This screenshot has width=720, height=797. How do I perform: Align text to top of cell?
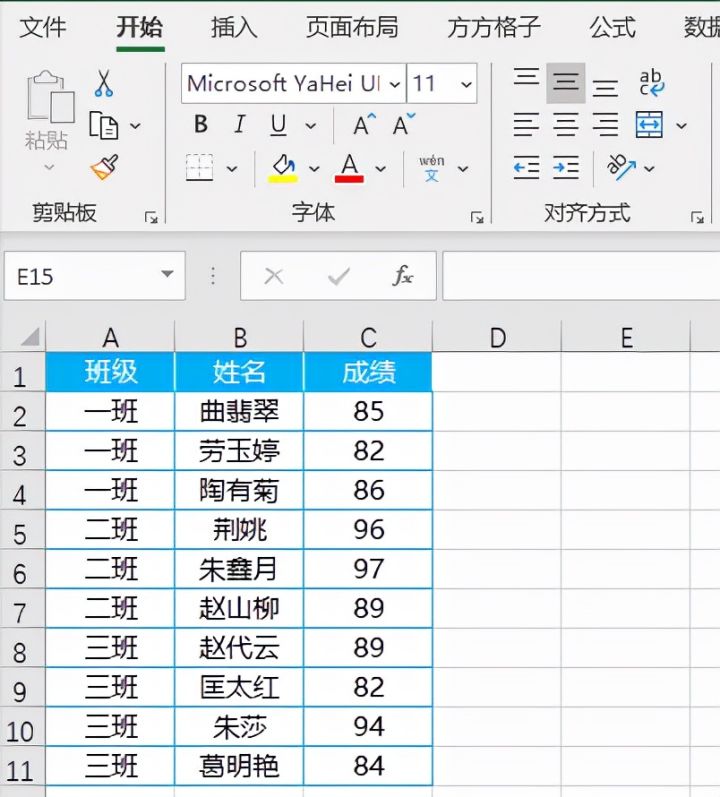click(x=526, y=78)
